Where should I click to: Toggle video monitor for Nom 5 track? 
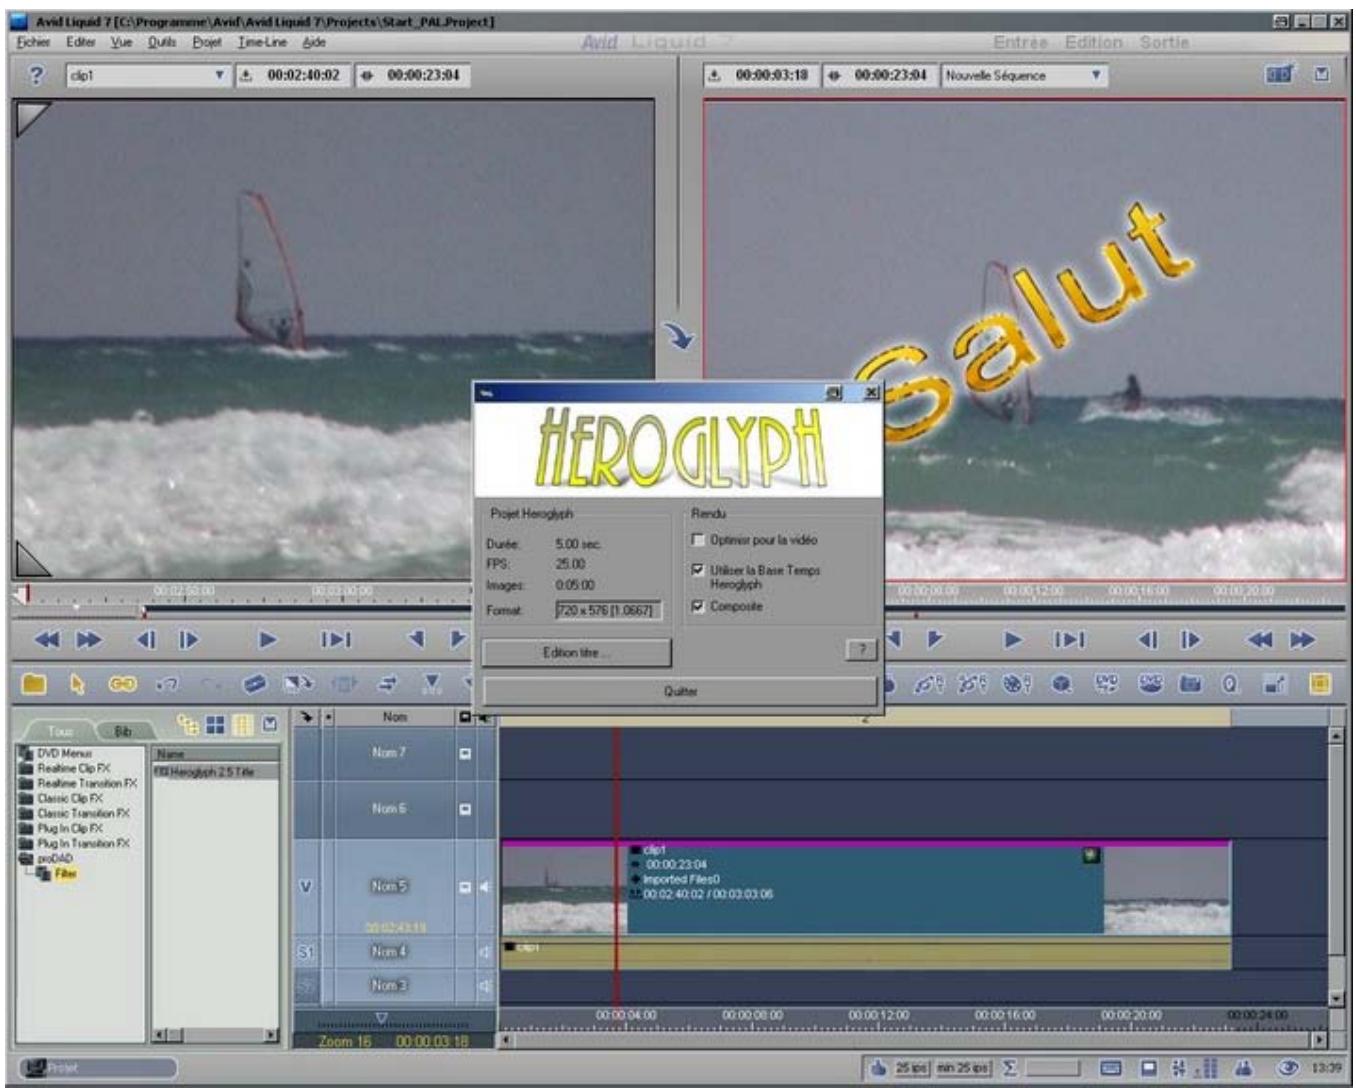click(465, 887)
